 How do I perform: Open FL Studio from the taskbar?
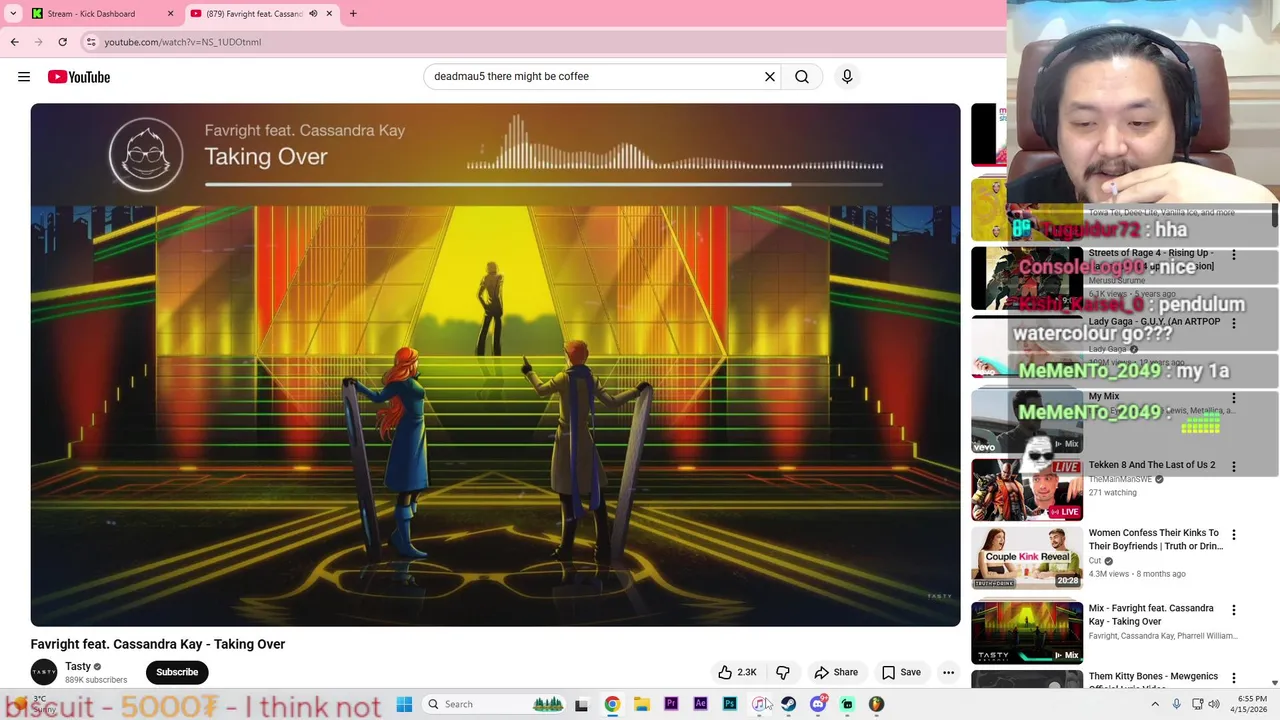pos(877,704)
